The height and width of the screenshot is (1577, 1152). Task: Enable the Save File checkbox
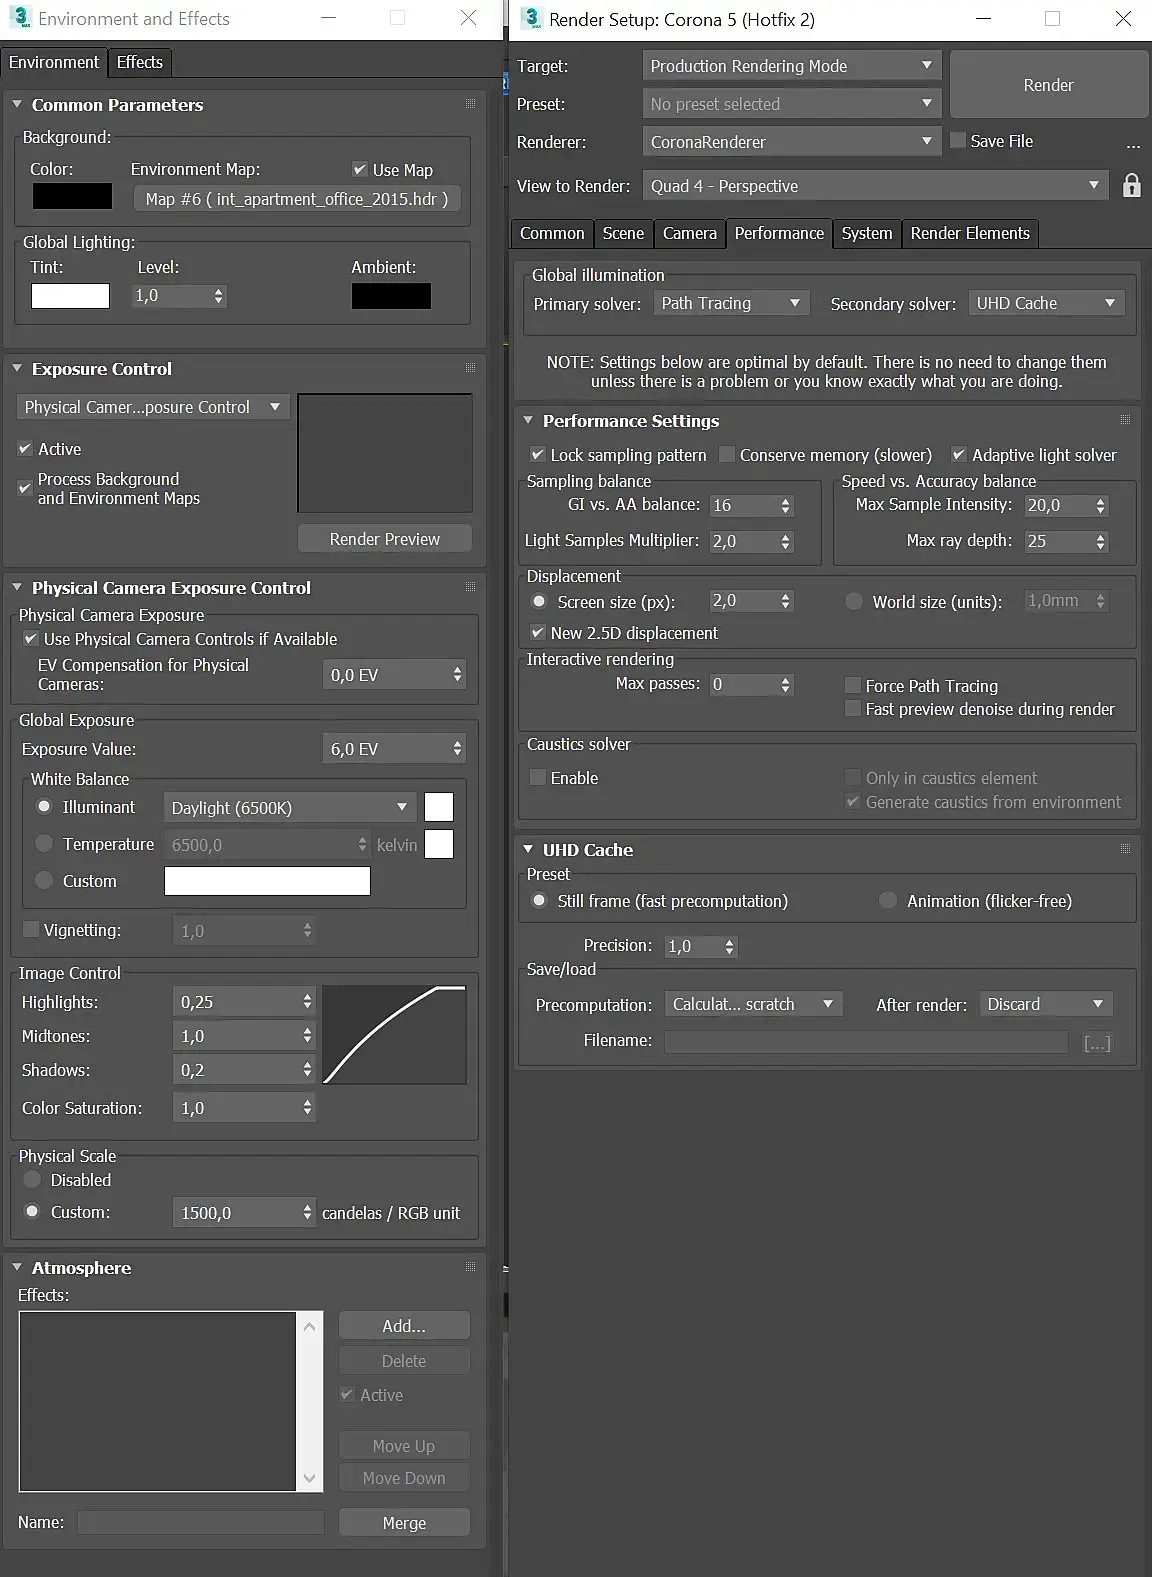coord(958,141)
